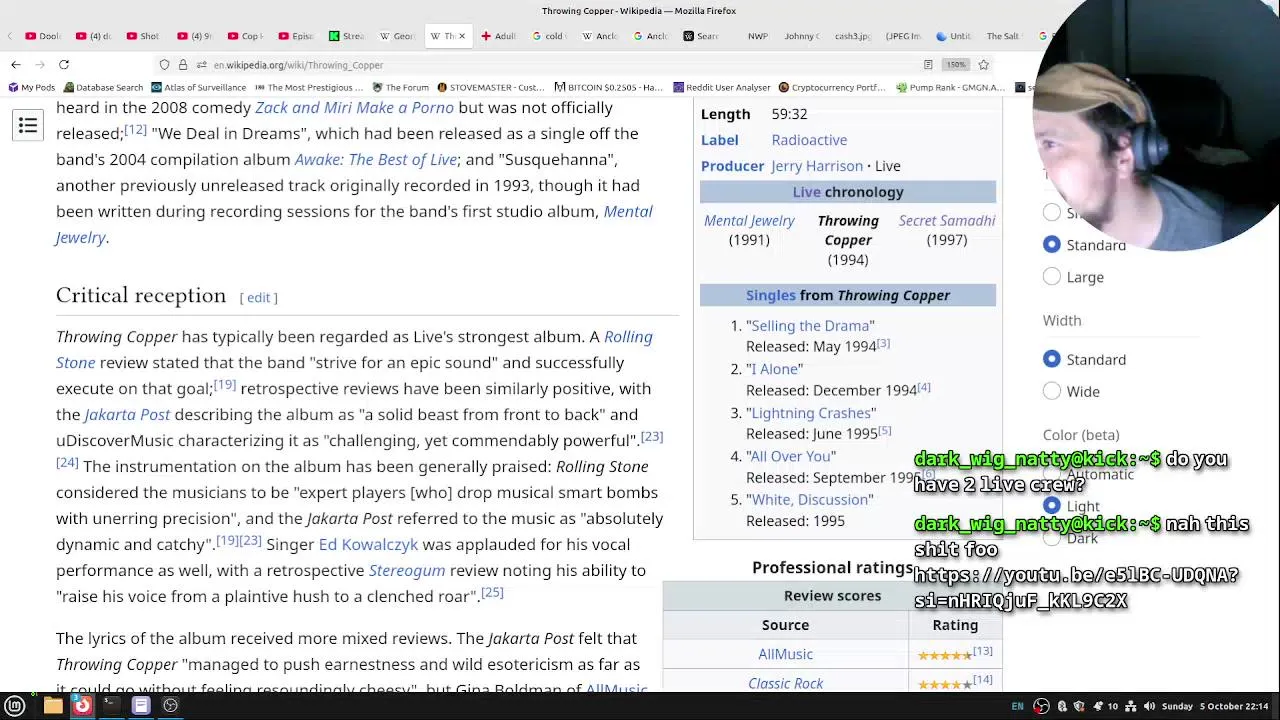Open the Atlas of Surveillance bookmark
Image resolution: width=1280 pixels, height=720 pixels.
click(199, 87)
